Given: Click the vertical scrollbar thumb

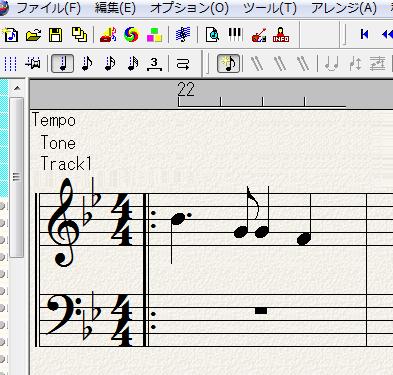Looking at the screenshot, I should coord(17,177).
